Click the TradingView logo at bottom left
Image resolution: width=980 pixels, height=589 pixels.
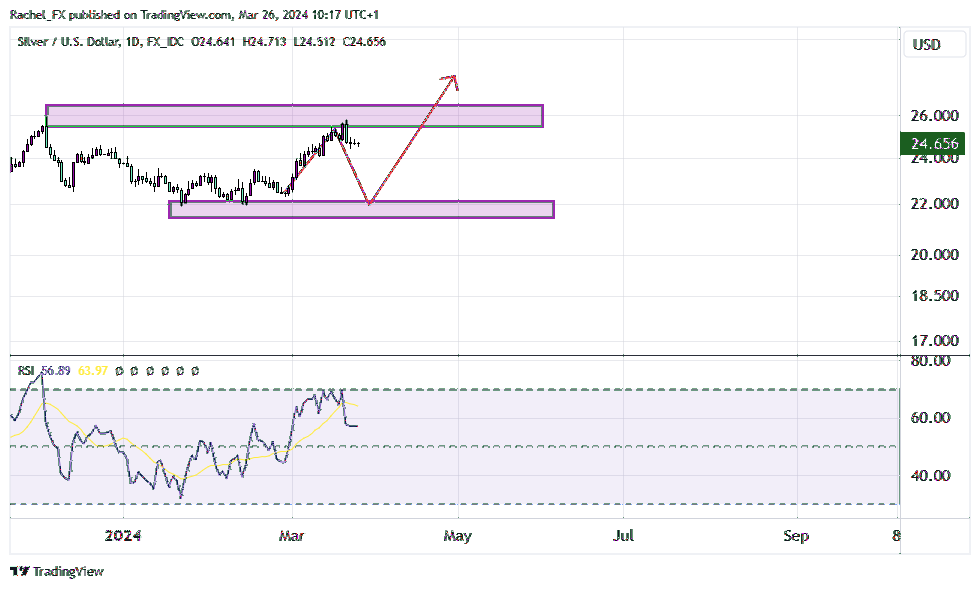57,571
